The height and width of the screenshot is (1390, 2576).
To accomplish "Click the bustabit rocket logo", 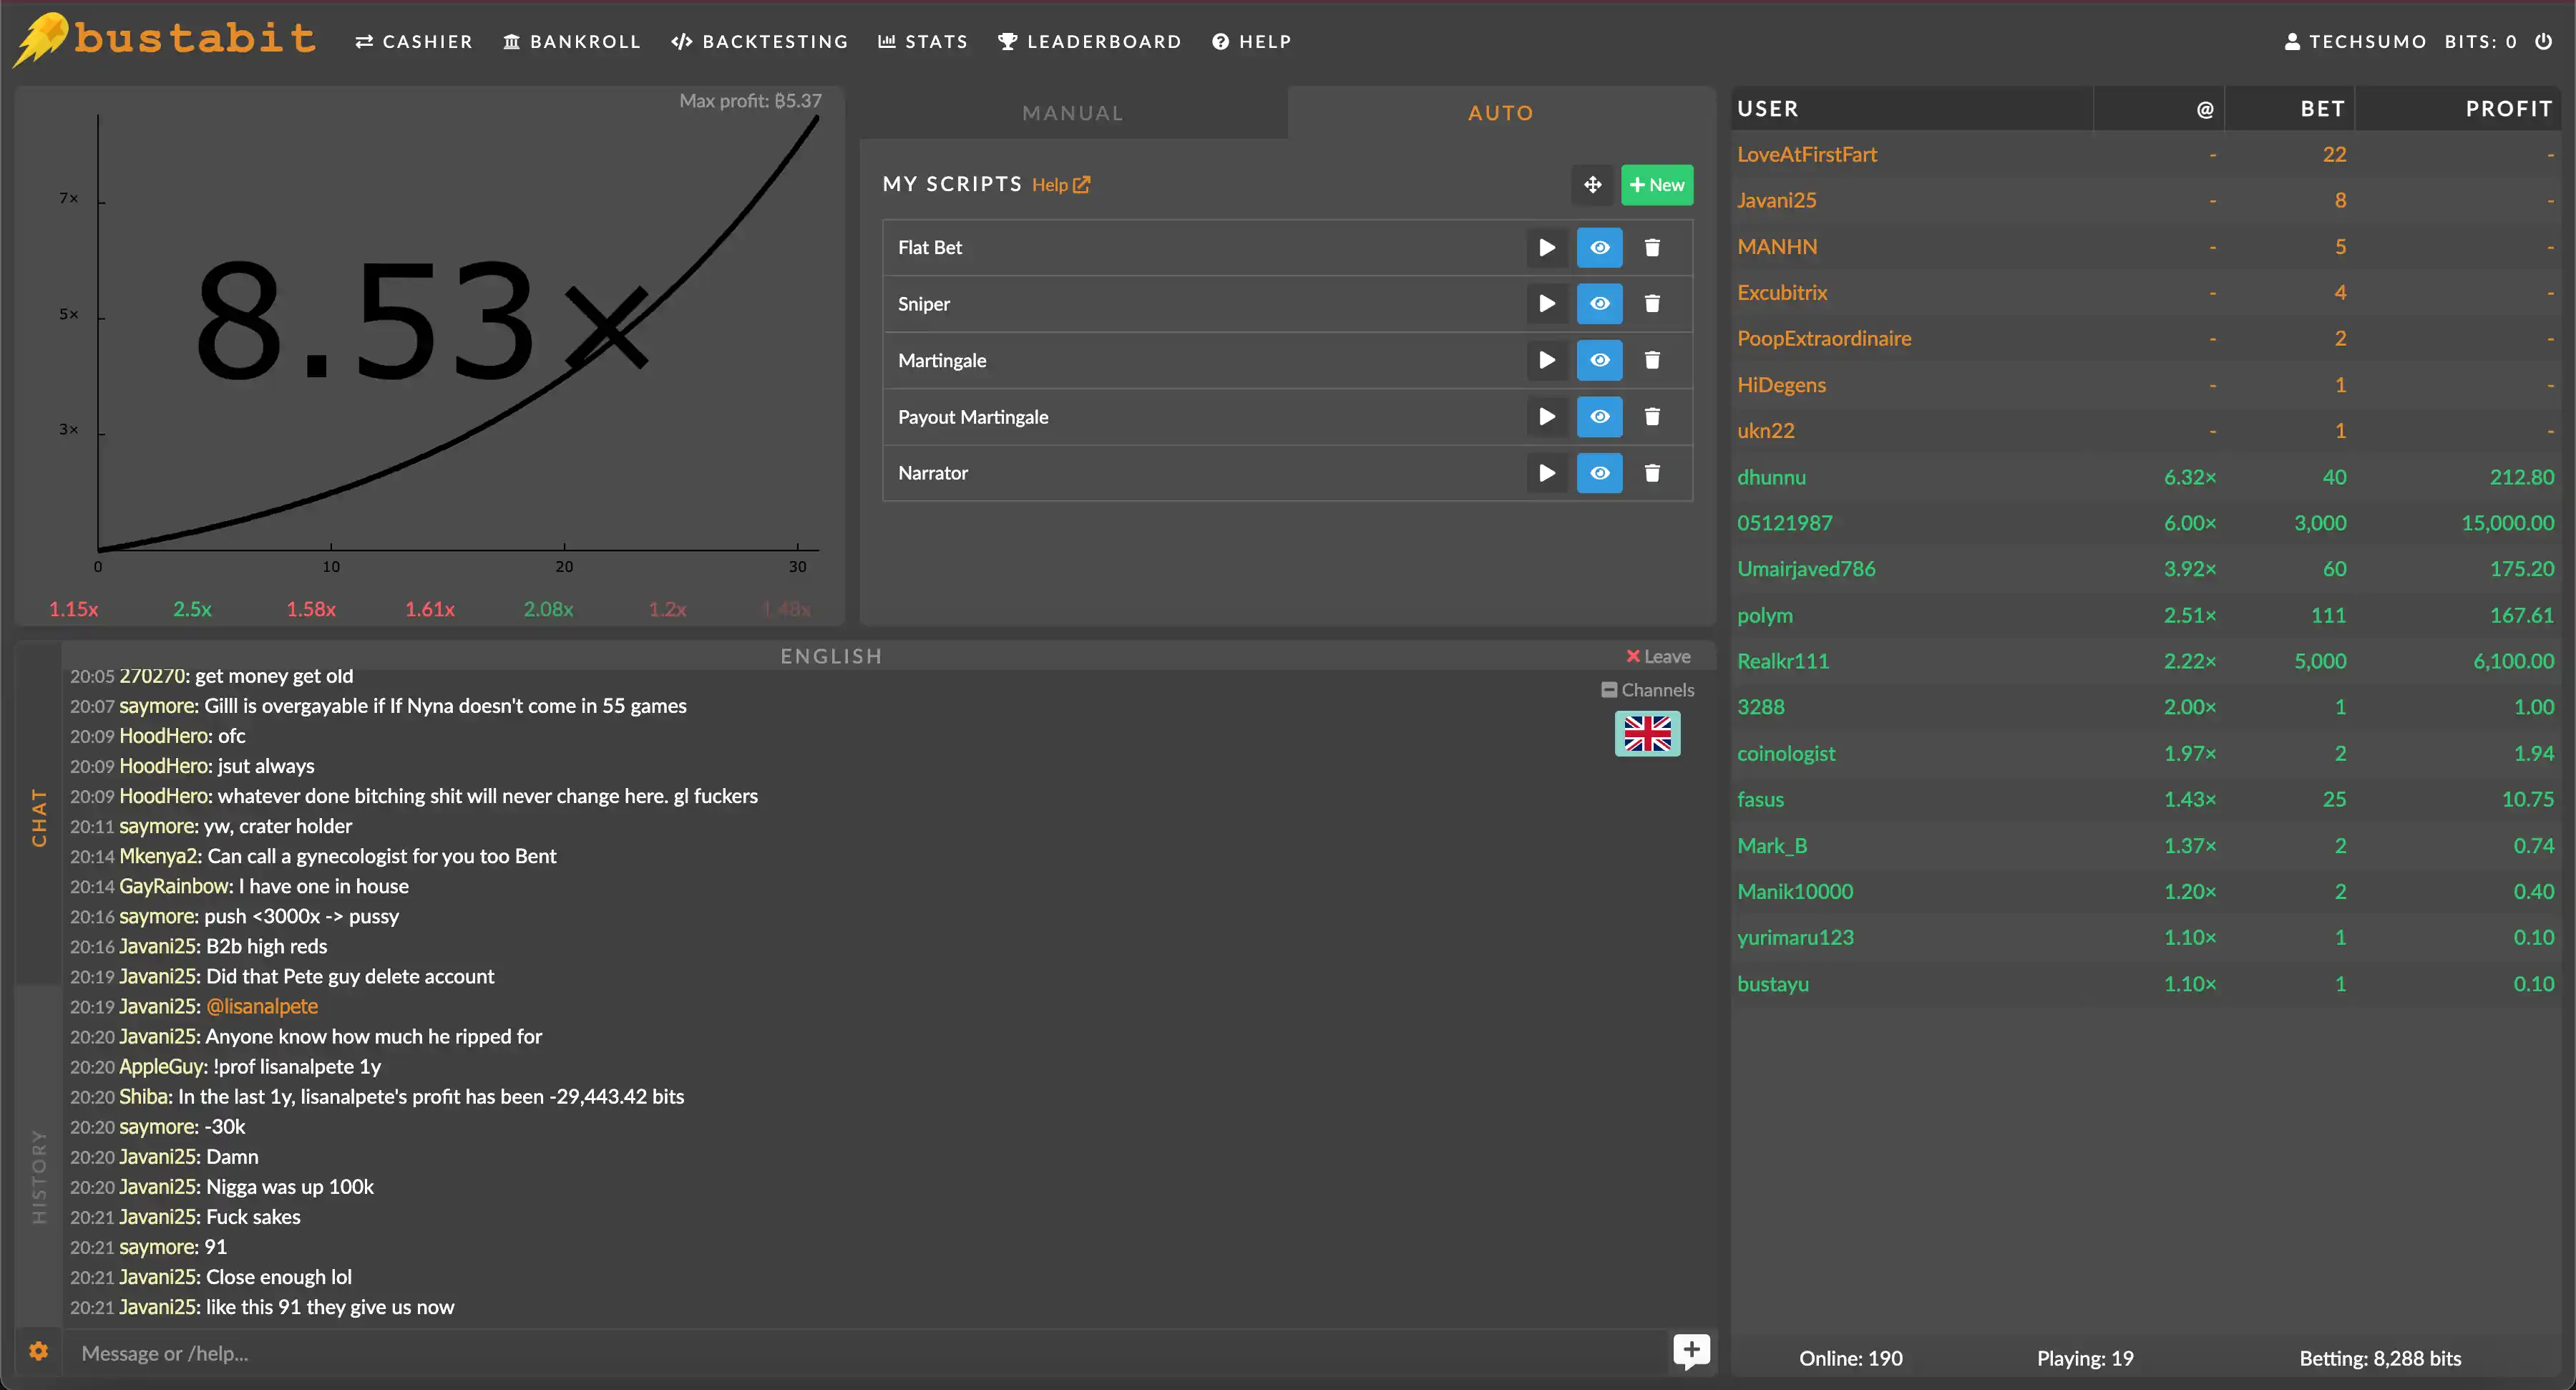I will 40,40.
